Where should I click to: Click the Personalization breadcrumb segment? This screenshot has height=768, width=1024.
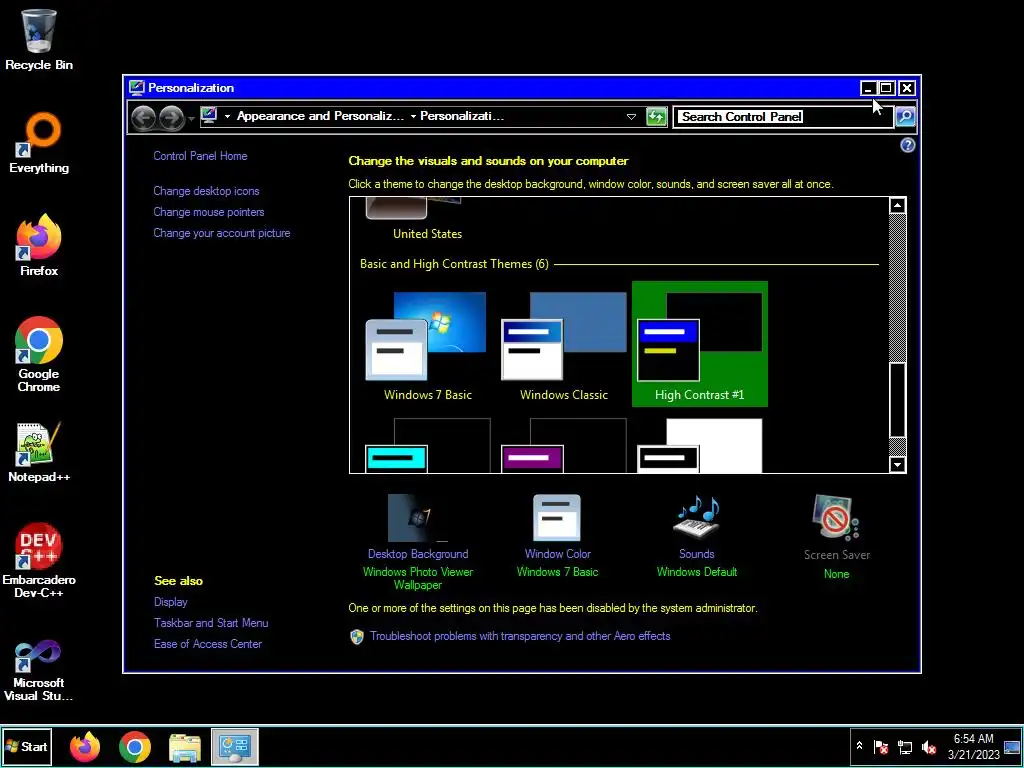(x=462, y=116)
